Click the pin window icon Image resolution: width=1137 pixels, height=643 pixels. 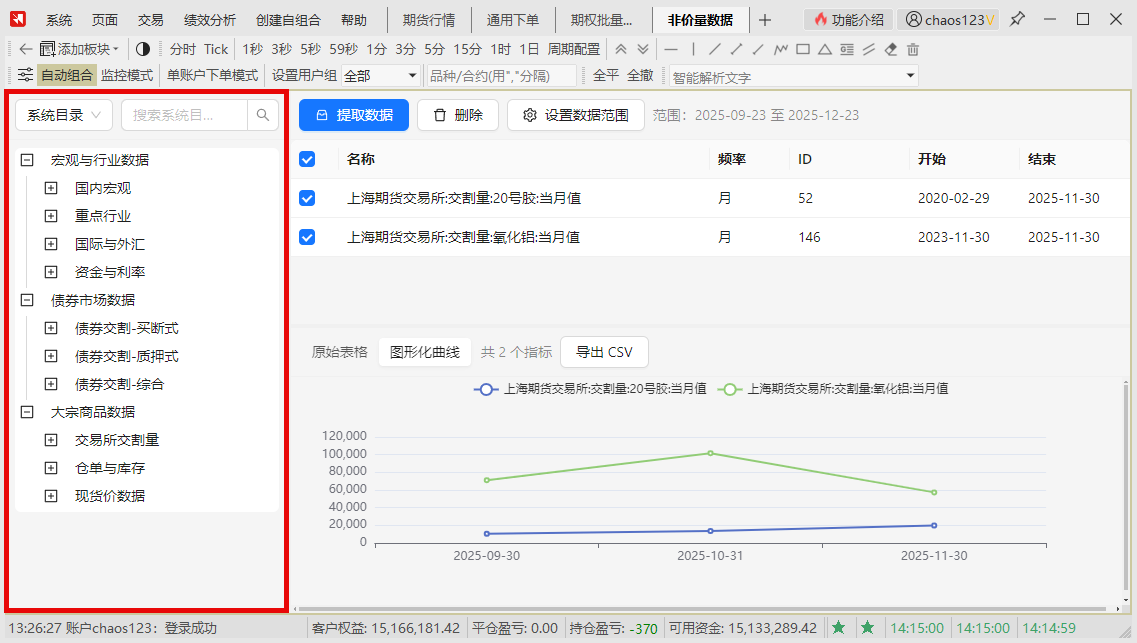pyautogui.click(x=1017, y=19)
